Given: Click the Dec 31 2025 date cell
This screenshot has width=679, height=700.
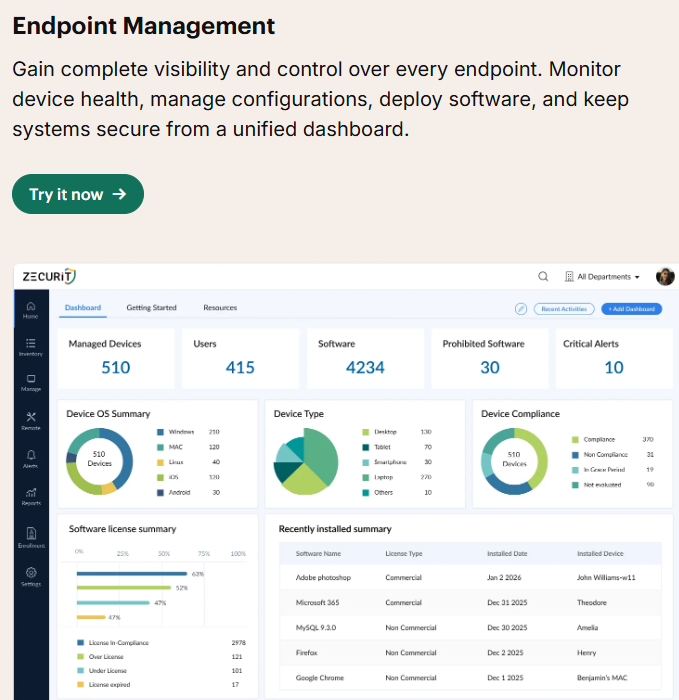Looking at the screenshot, I should click(507, 603).
